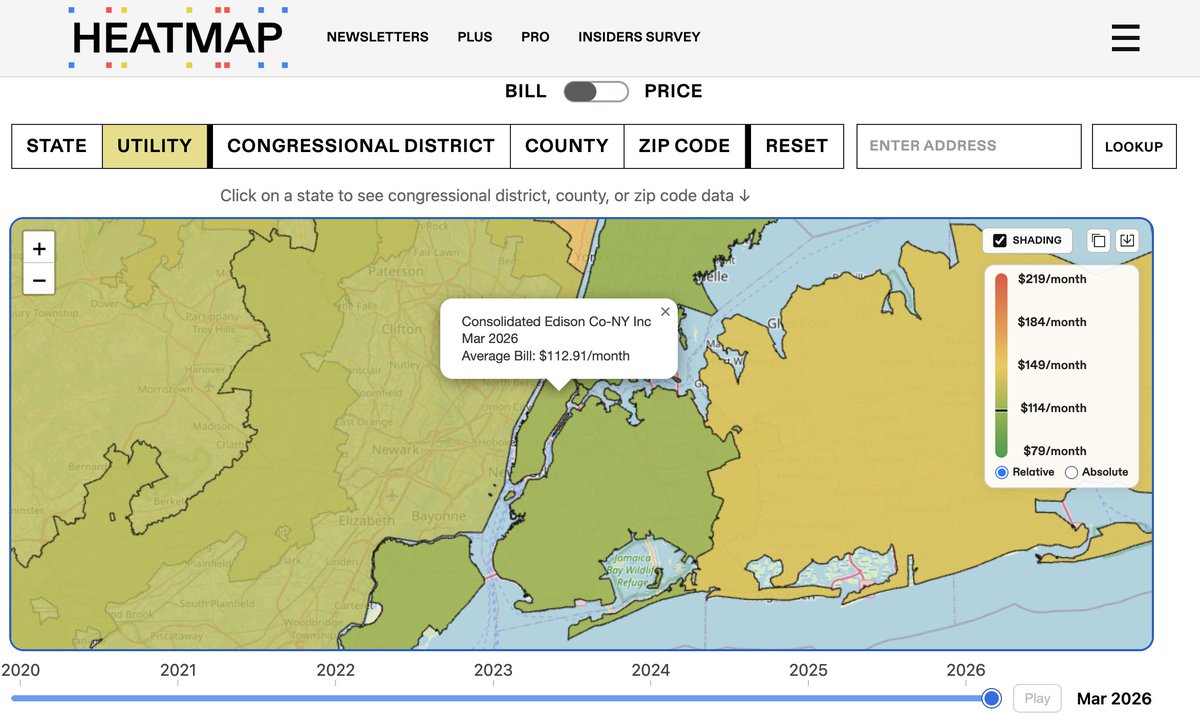Switch to the County tab
The image size is (1200, 728).
pyautogui.click(x=567, y=146)
